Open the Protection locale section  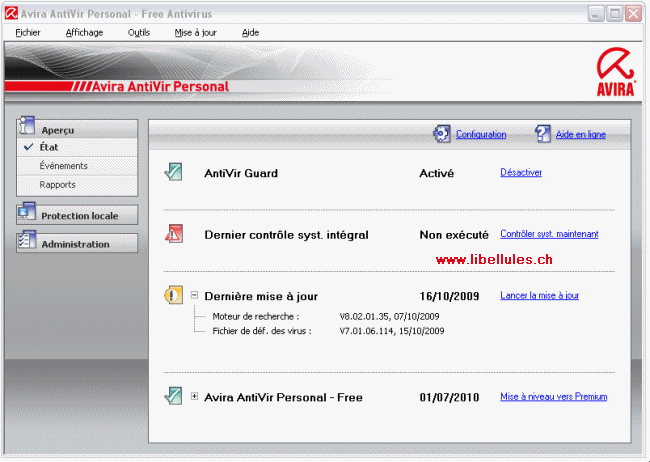77,215
